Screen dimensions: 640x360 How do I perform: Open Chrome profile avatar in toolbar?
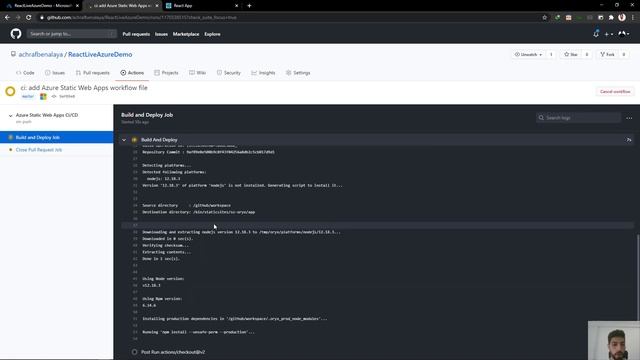click(622, 18)
